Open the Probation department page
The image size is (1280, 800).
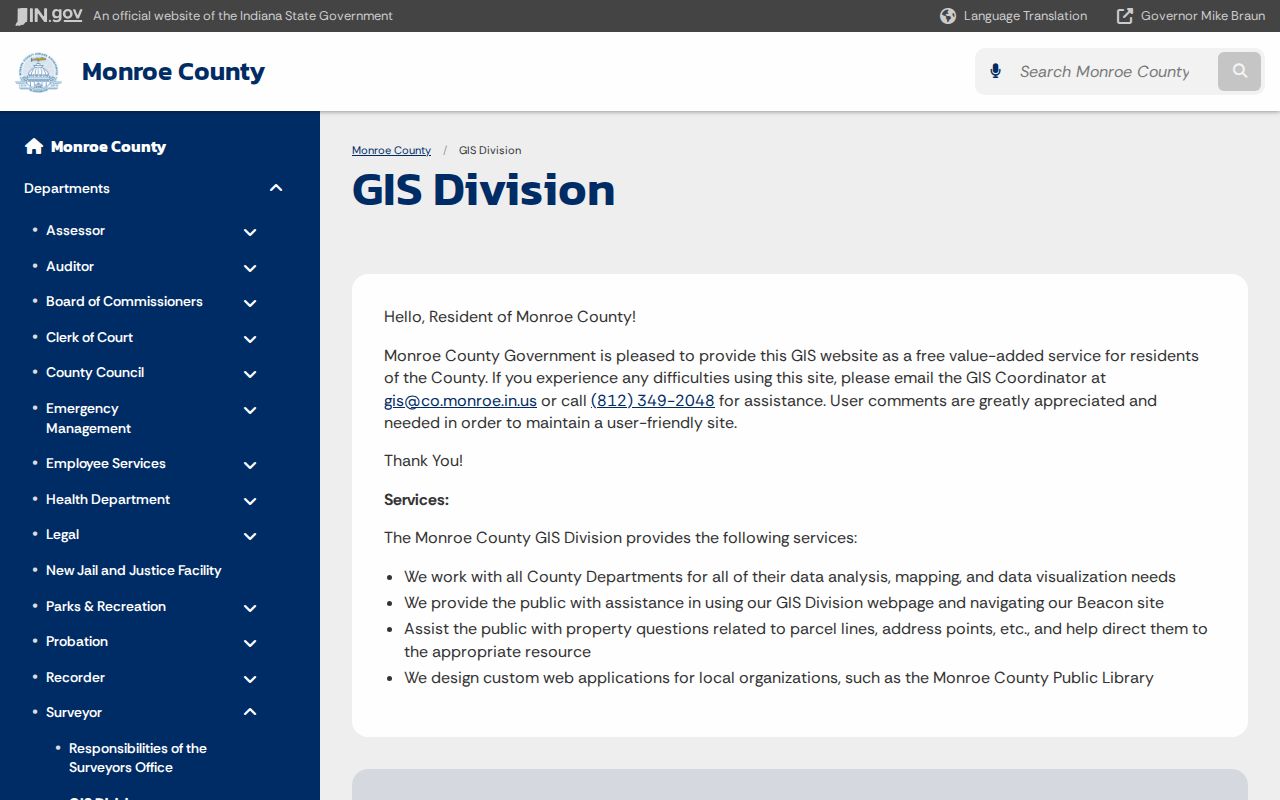(x=77, y=641)
